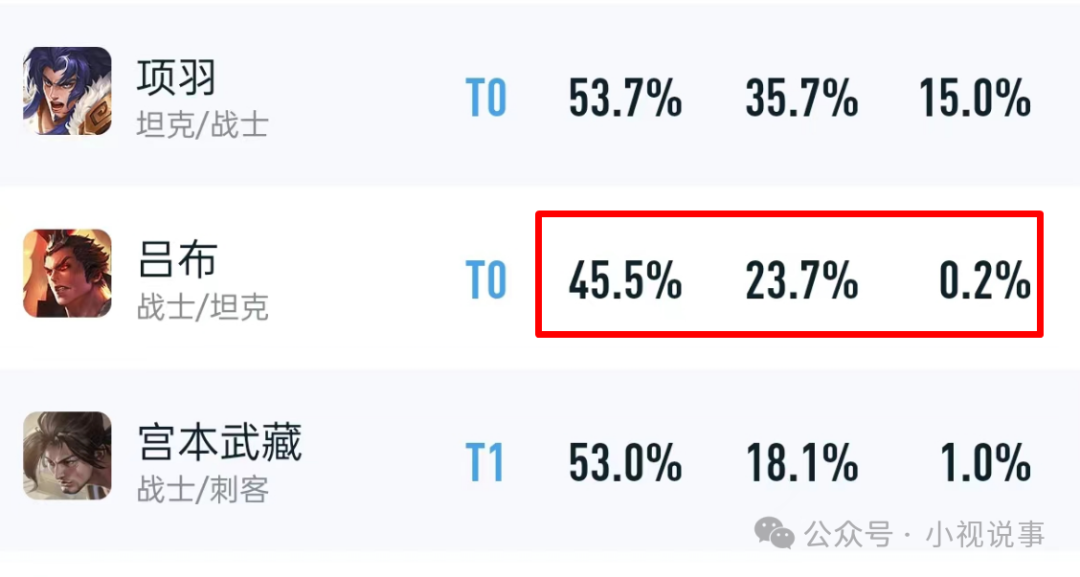Select 吕布's 23.7% pick rate value
This screenshot has width=1080, height=577.
pyautogui.click(x=801, y=280)
